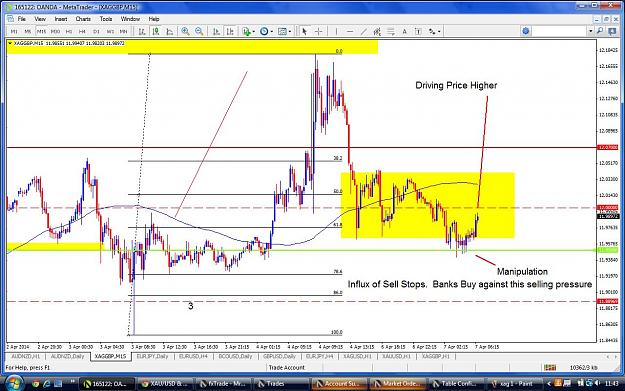Toggle chart auto scroll icon
625x391 pixels.
216,31
